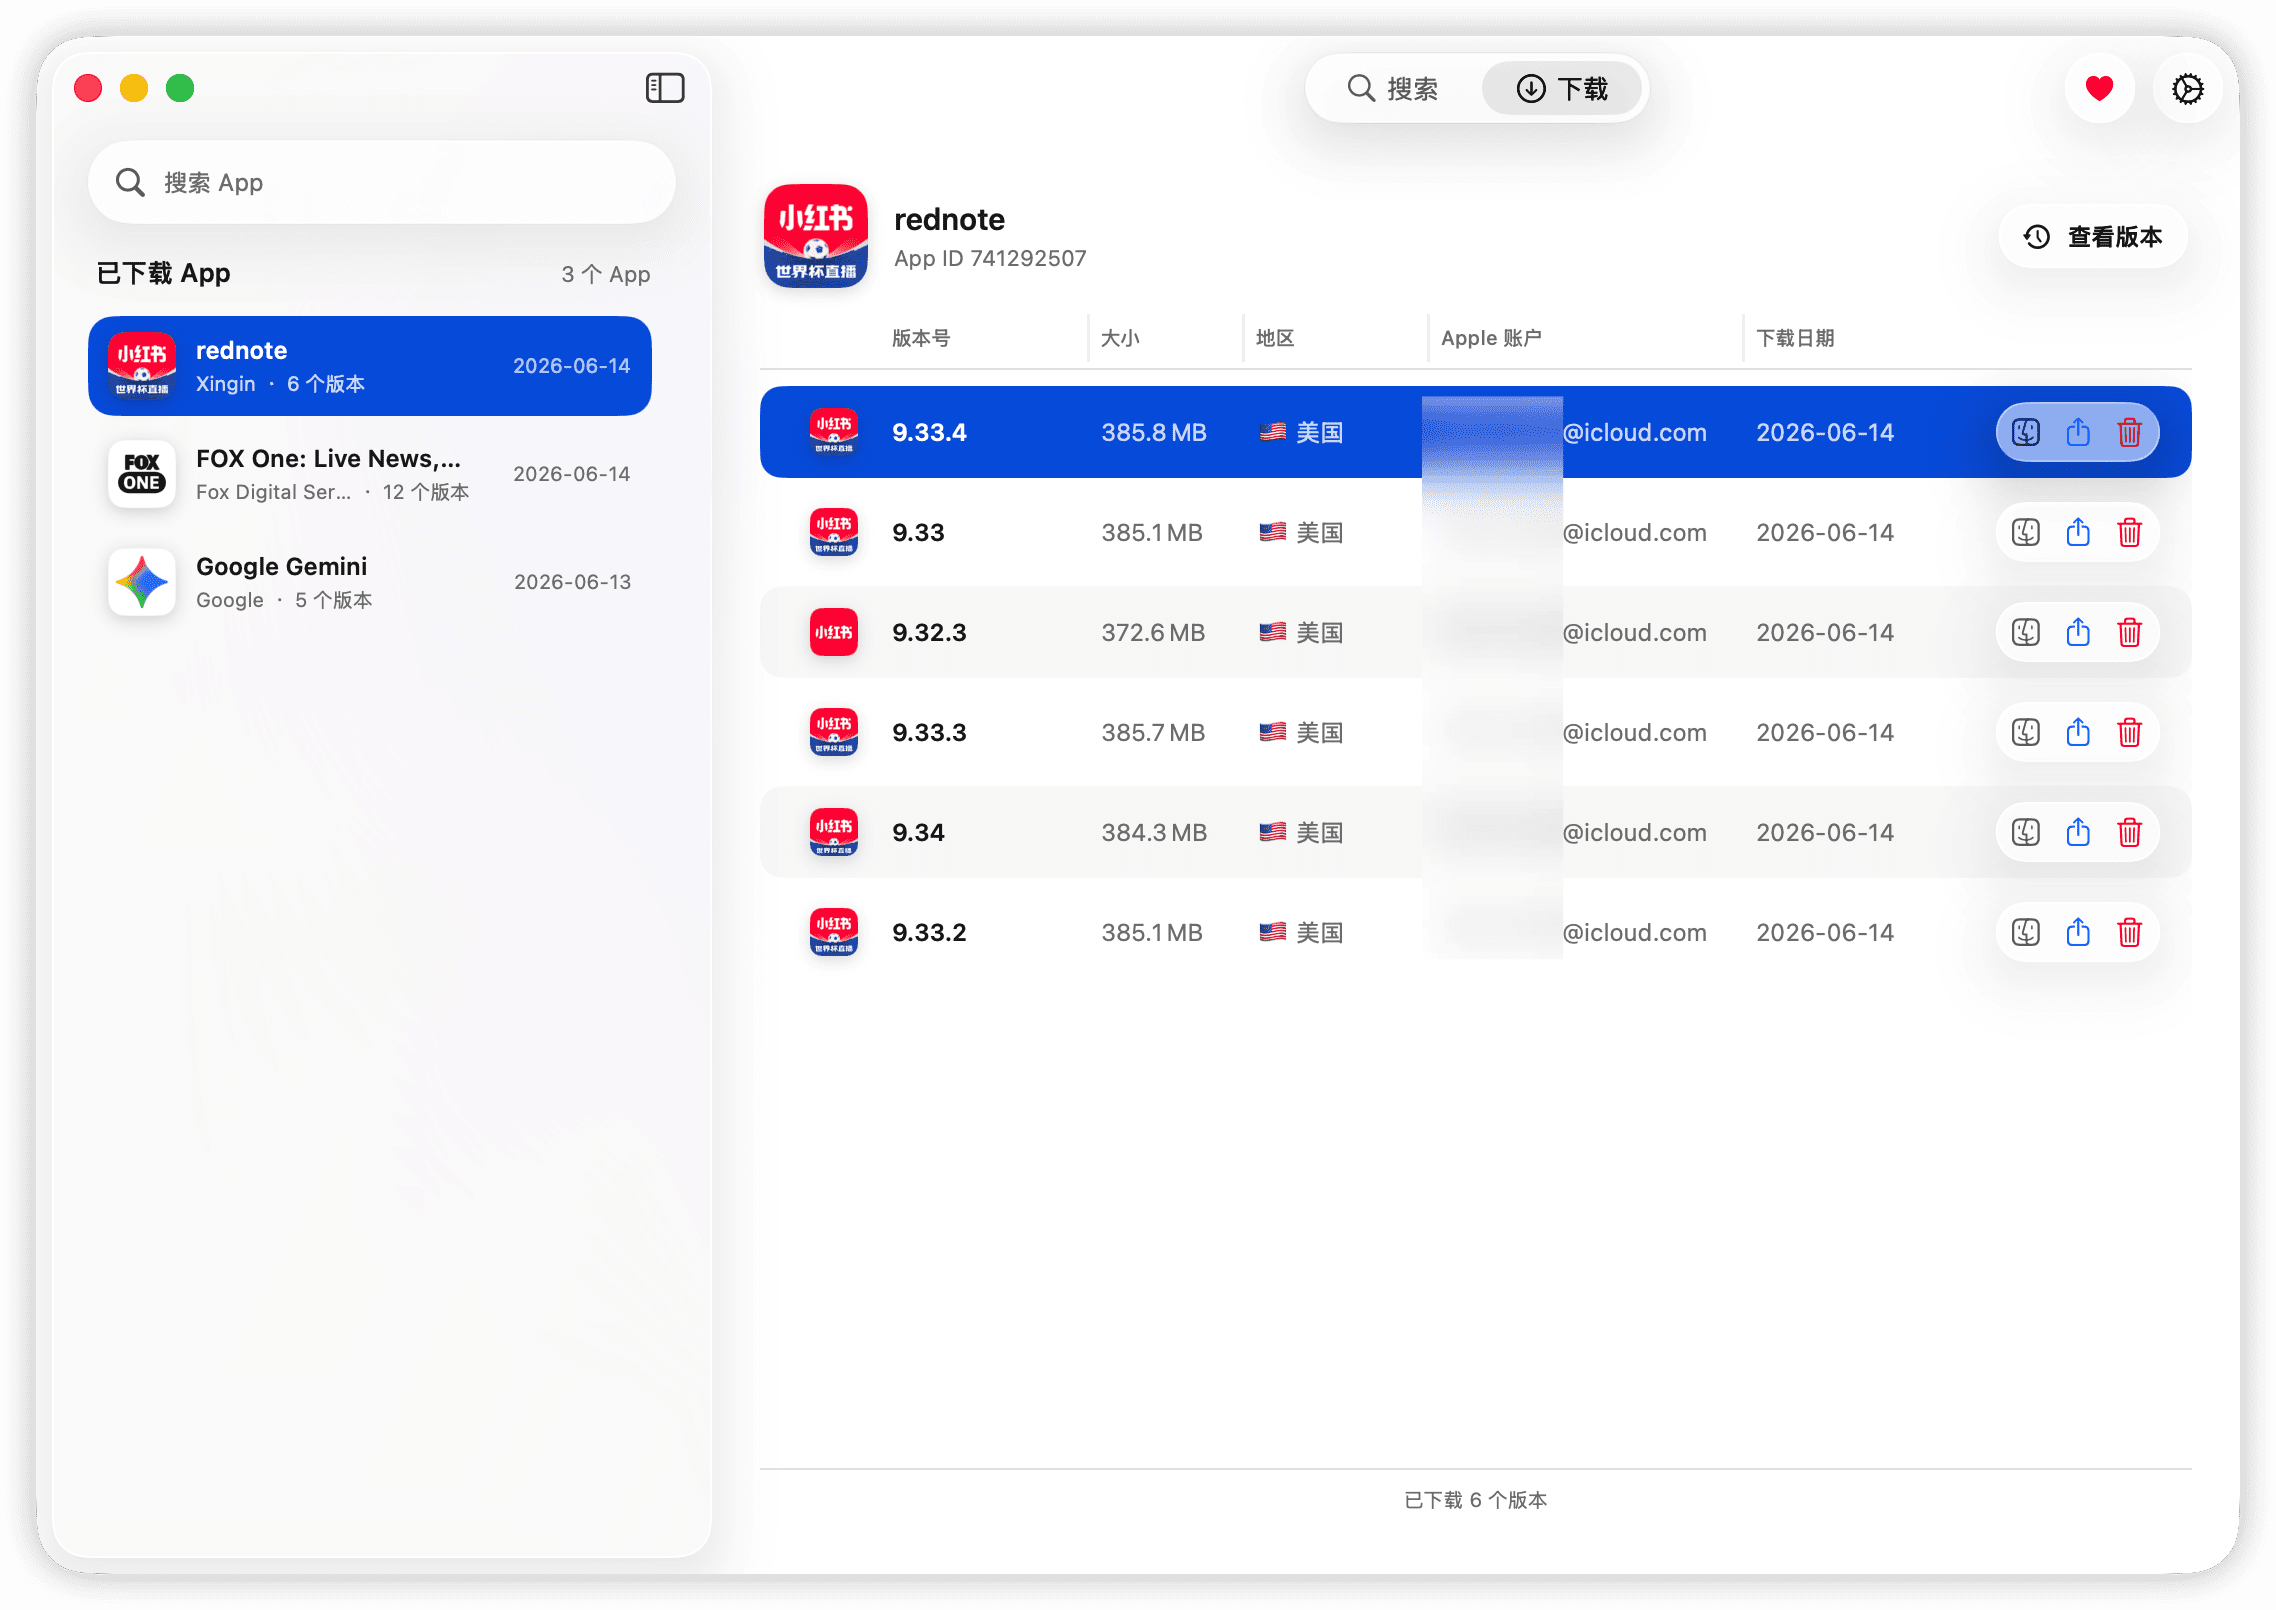Delete version 9.33 with trash icon
Screen dimensions: 2276x1610
(x=2129, y=532)
